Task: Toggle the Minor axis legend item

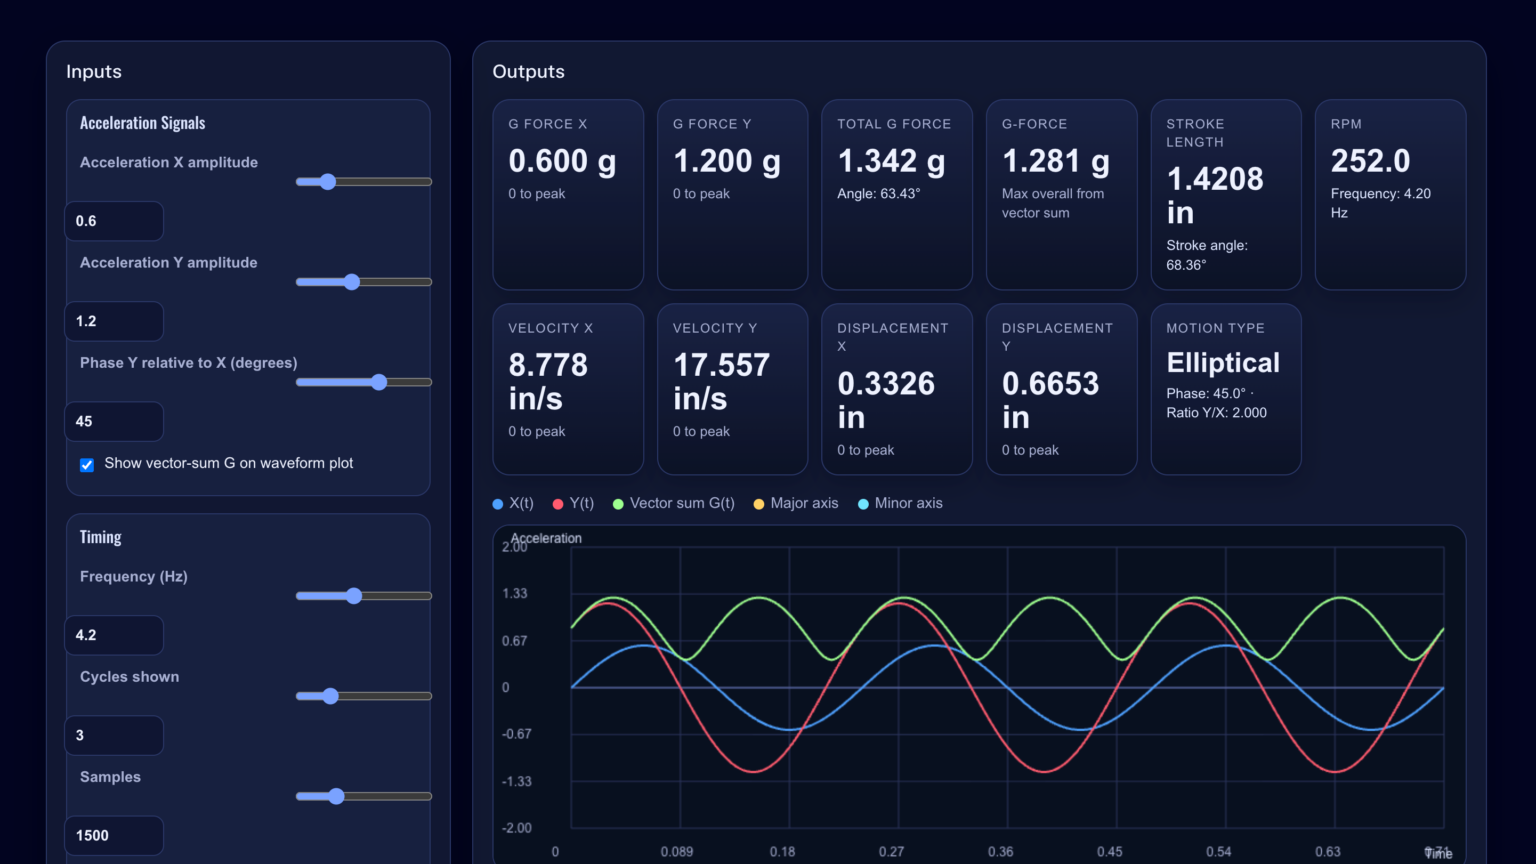Action: pos(900,503)
